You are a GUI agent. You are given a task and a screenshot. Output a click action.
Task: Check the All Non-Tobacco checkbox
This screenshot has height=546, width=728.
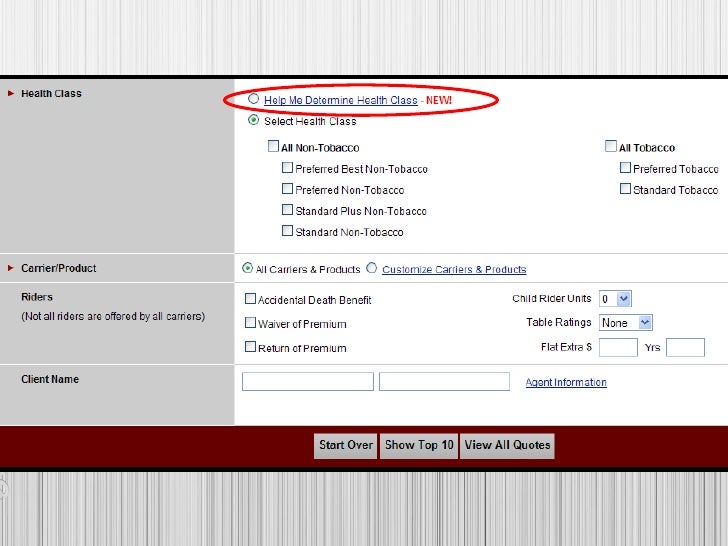pyautogui.click(x=273, y=146)
